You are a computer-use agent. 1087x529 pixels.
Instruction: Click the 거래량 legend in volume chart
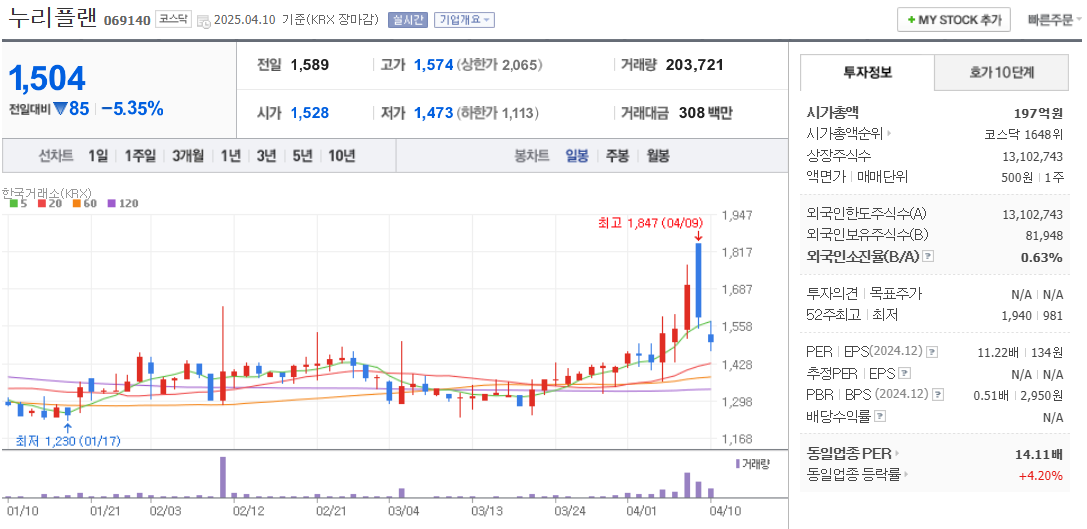(x=753, y=464)
